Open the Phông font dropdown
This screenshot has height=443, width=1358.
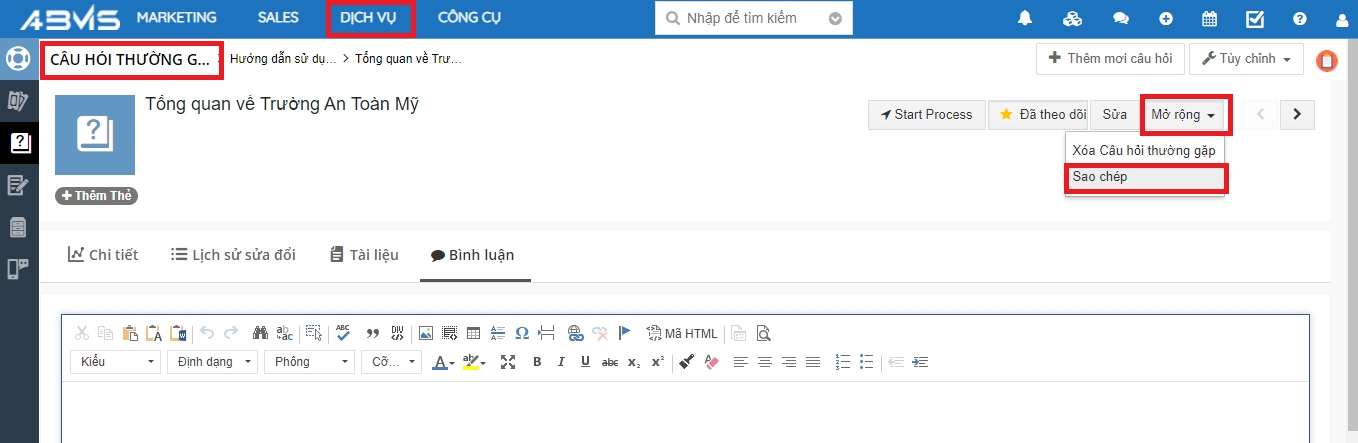(309, 362)
